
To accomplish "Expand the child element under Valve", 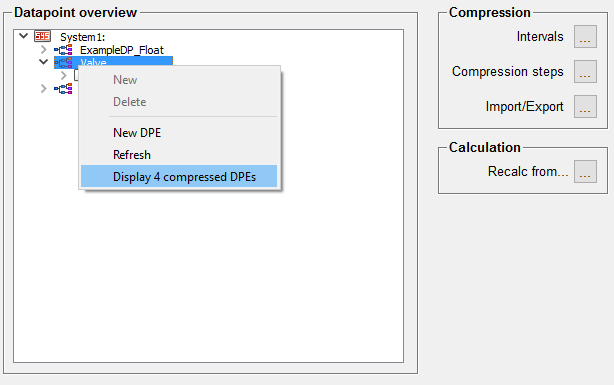I will (x=64, y=75).
